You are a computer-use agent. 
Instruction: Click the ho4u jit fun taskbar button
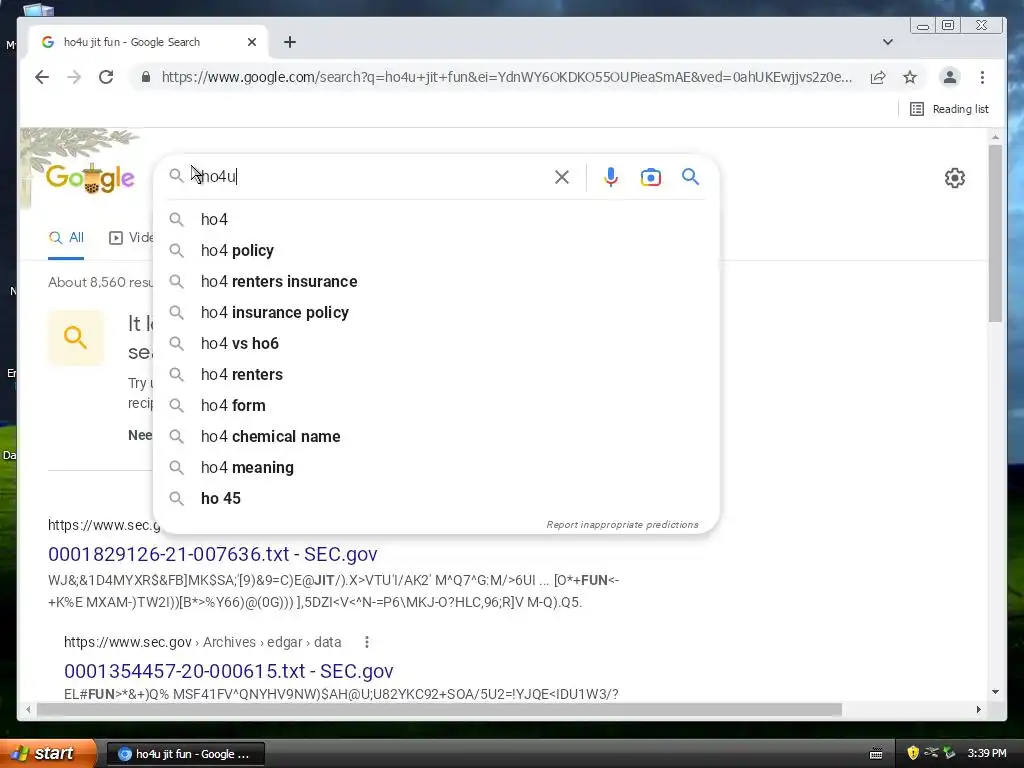pos(185,754)
